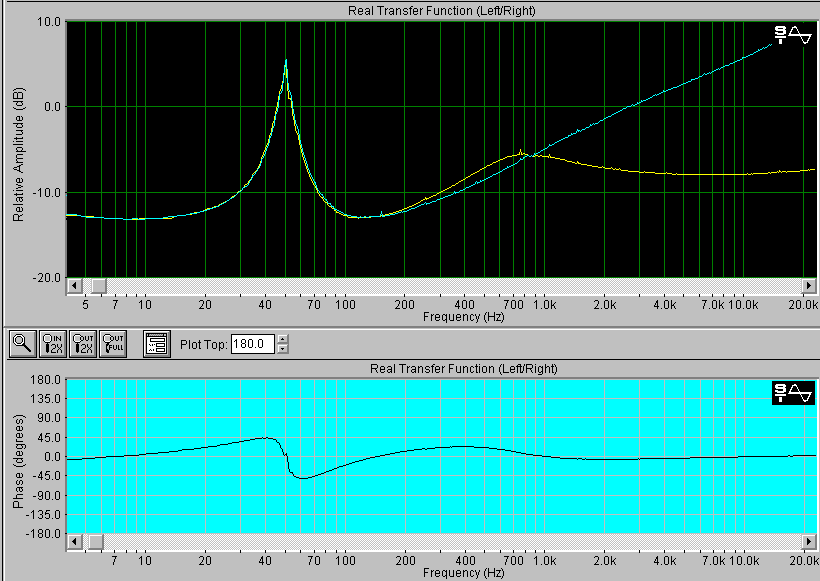This screenshot has height=581, width=820.
Task: Increase Plot Top with up stepper arrow
Action: point(282,339)
